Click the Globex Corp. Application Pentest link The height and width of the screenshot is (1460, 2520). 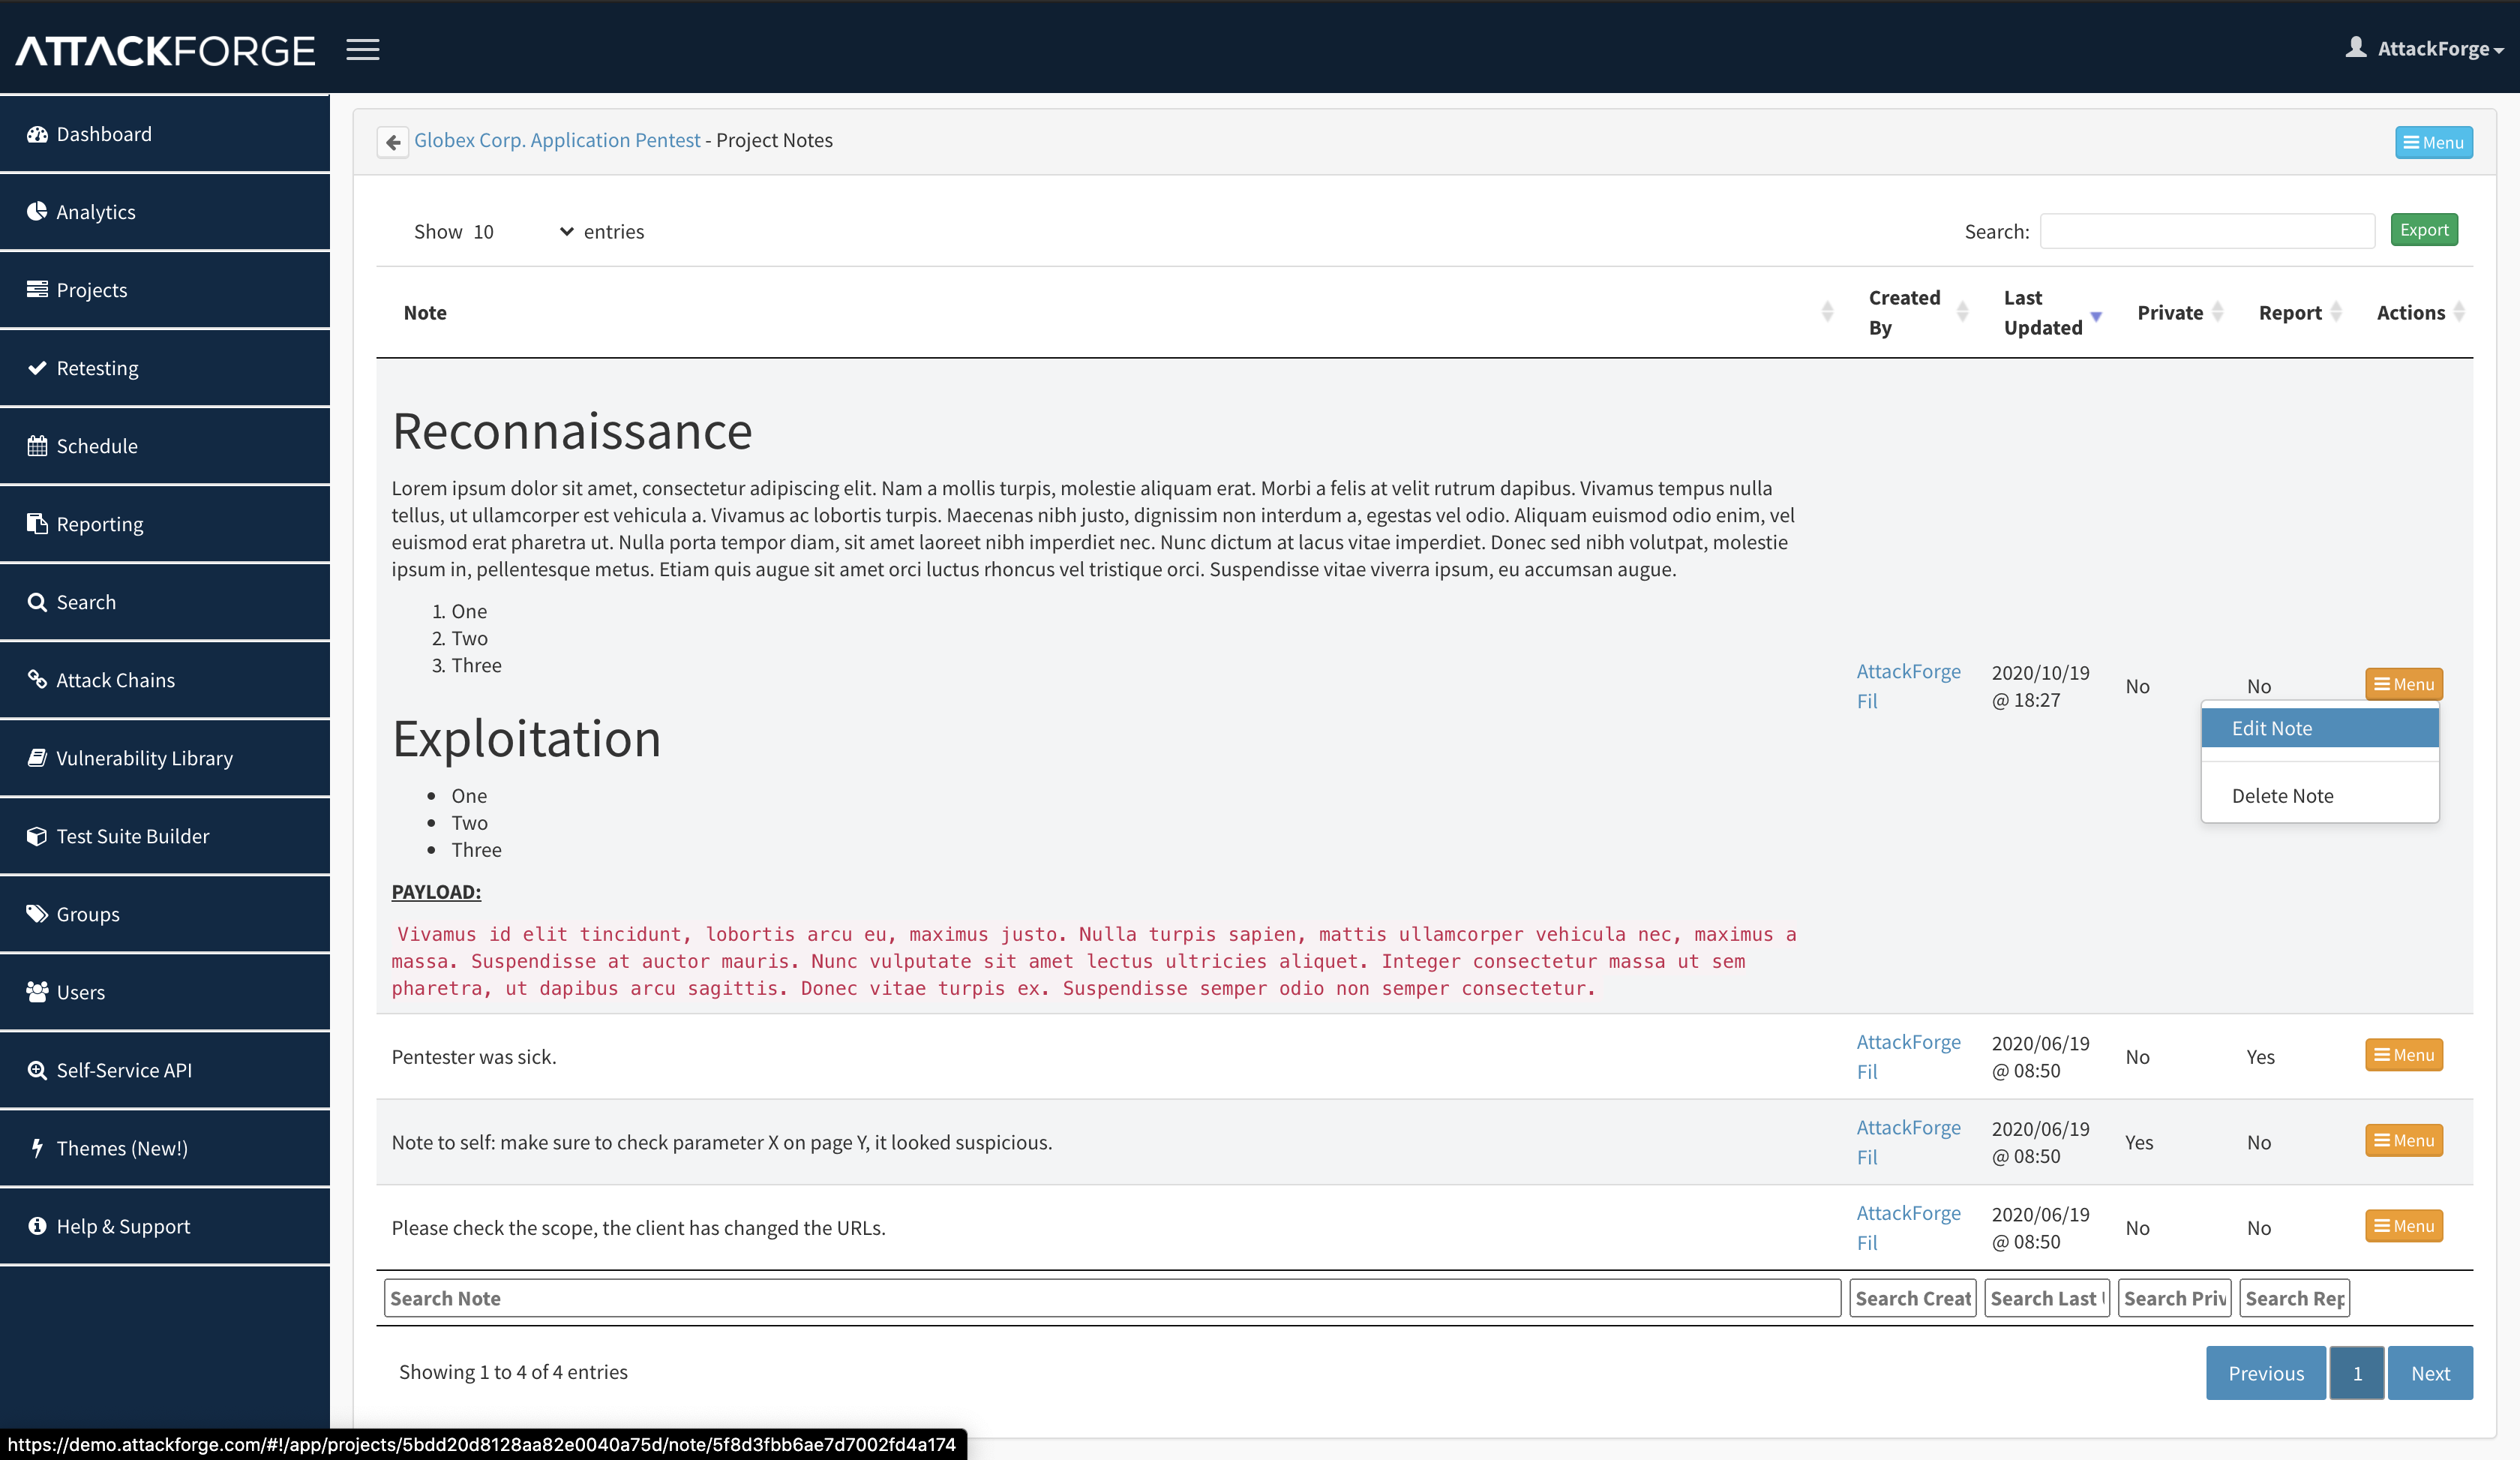(557, 140)
